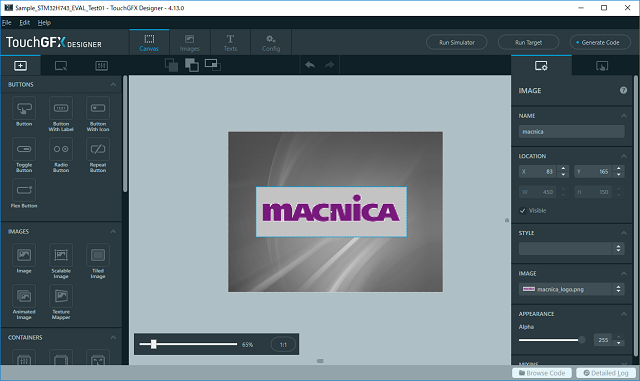Click the bring forward toolbar icon
Image resolution: width=640 pixels, height=381 pixels.
tap(192, 65)
